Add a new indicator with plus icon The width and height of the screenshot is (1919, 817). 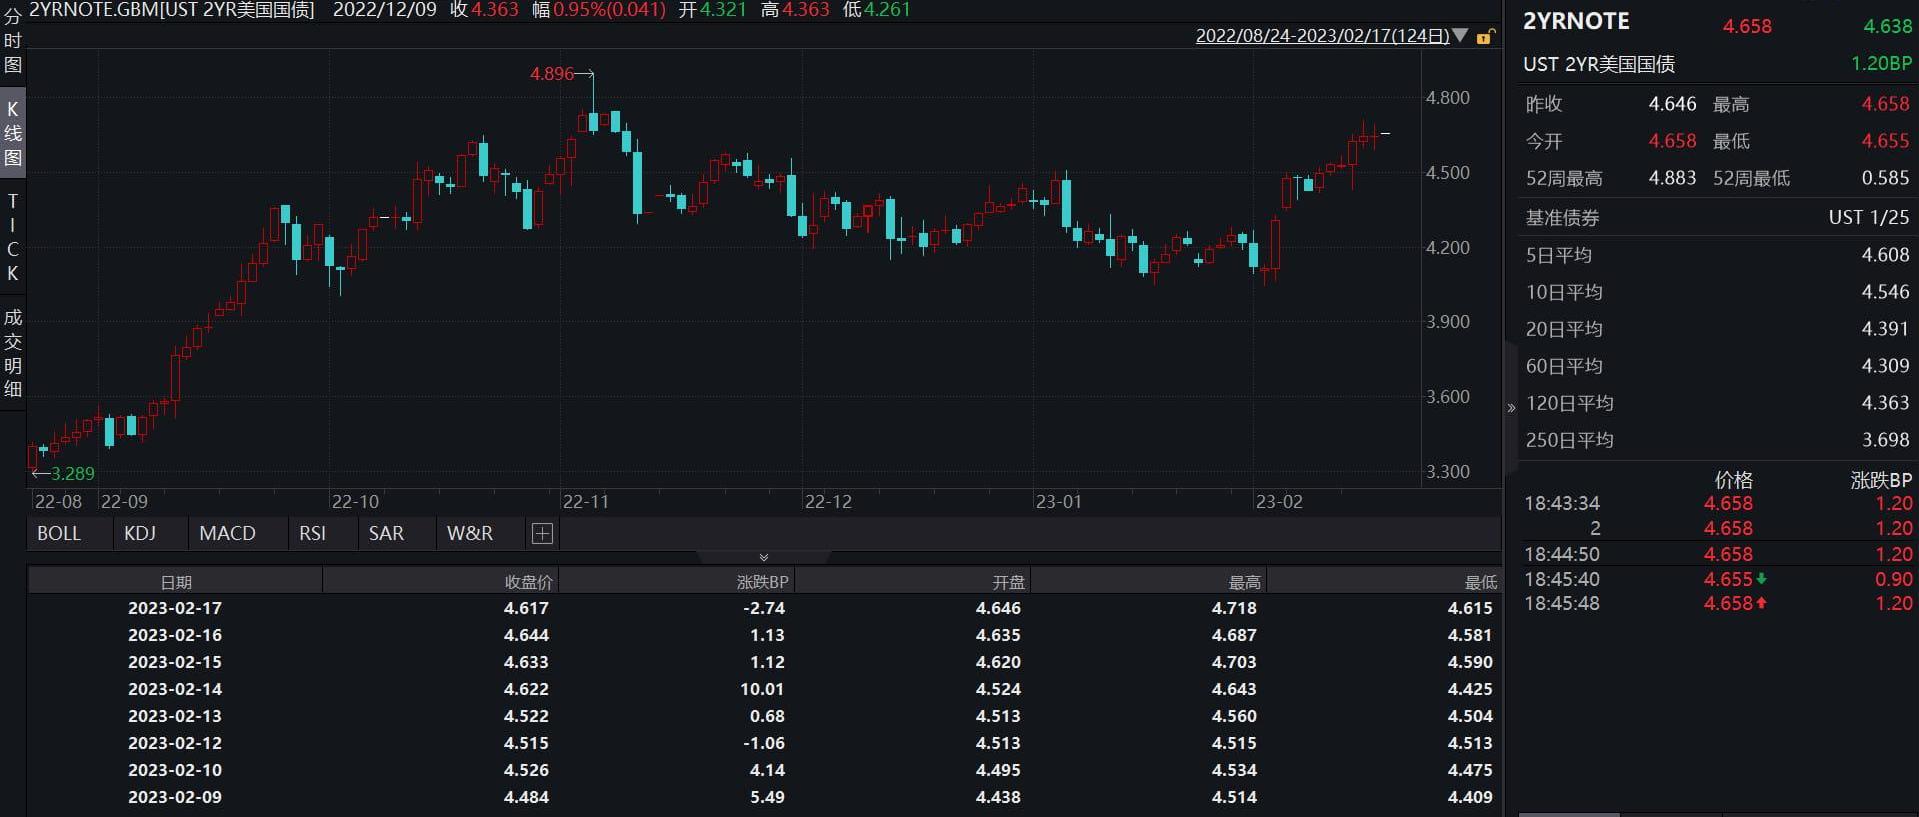542,534
